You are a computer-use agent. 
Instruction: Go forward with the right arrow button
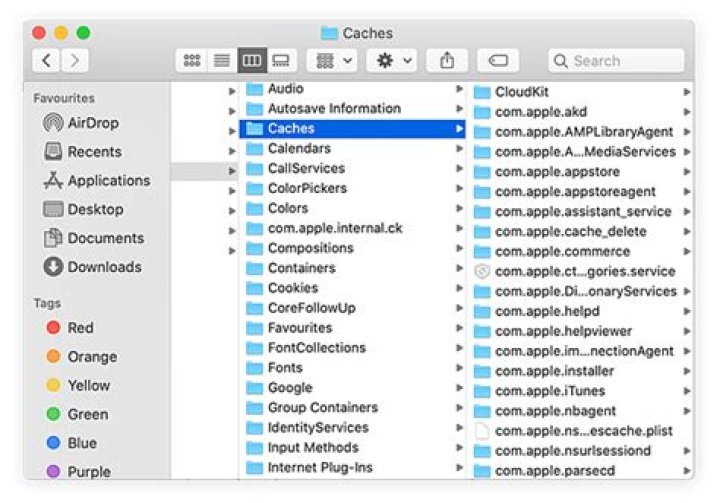pyautogui.click(x=75, y=61)
